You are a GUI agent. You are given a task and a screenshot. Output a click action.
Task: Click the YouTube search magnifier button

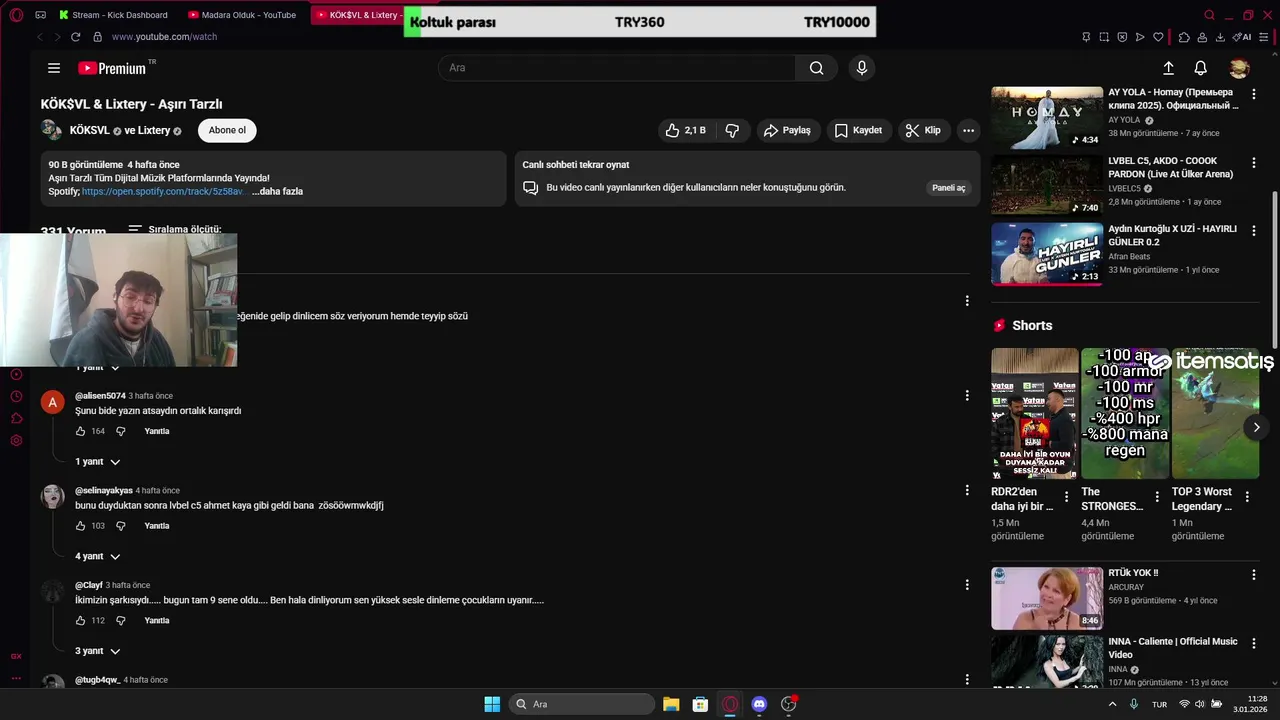click(816, 68)
